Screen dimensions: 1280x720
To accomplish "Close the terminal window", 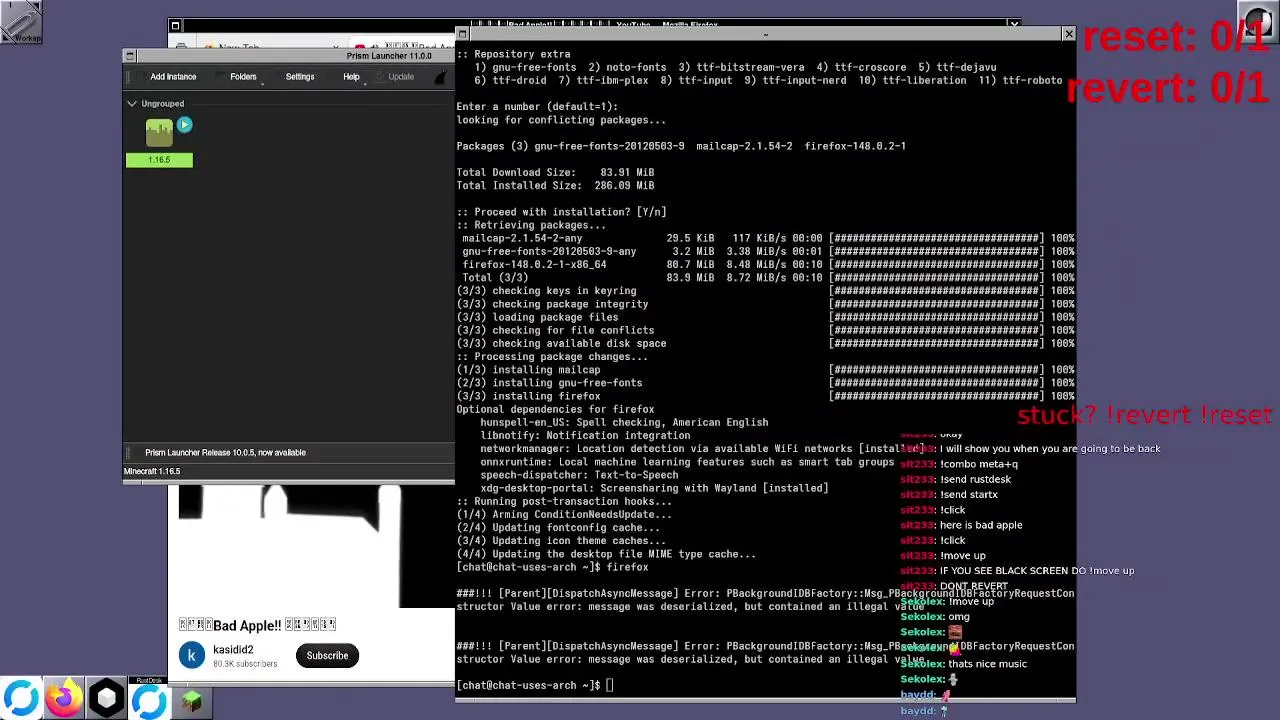I will [1068, 35].
